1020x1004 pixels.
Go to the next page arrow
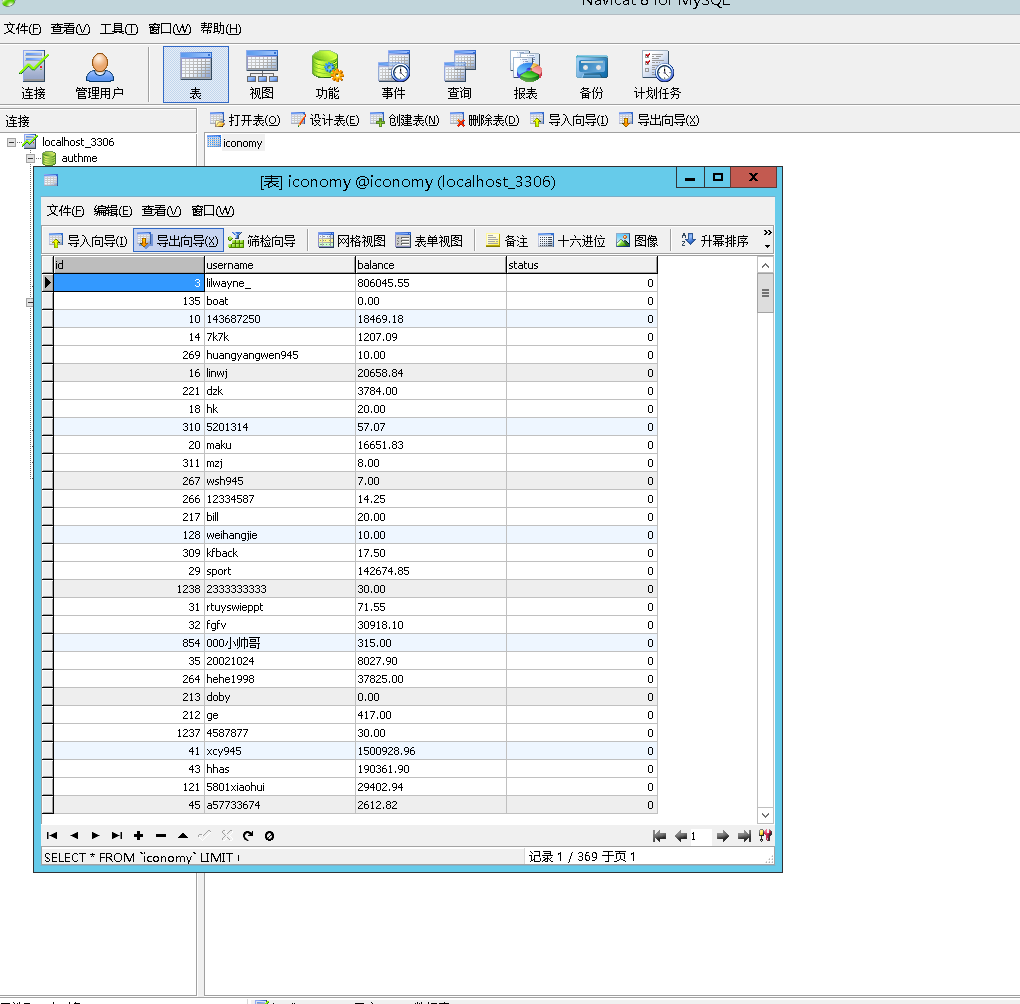click(723, 836)
